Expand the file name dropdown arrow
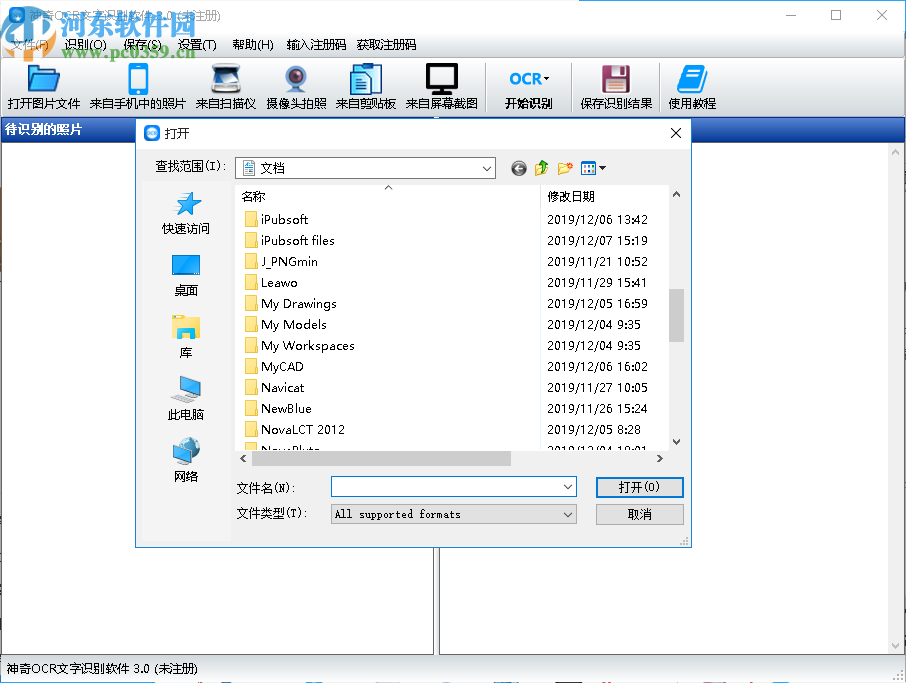The height and width of the screenshot is (683, 906). [x=568, y=487]
